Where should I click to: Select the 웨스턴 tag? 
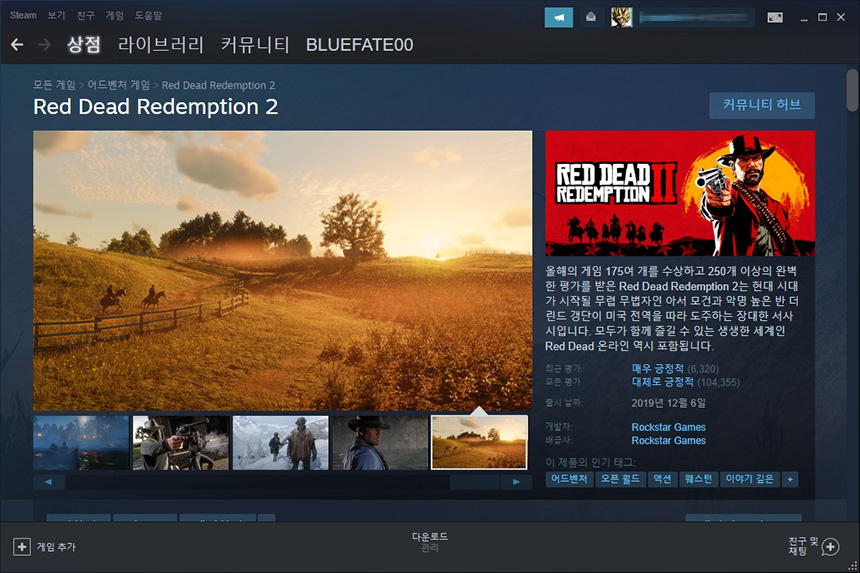698,479
